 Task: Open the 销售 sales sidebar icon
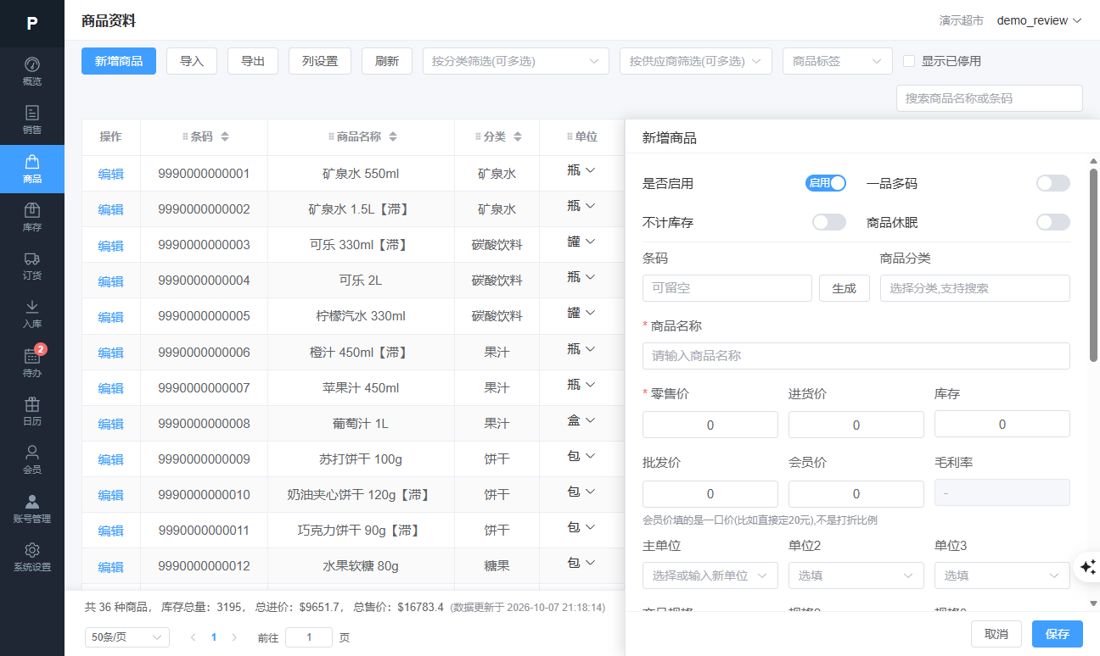coord(32,120)
